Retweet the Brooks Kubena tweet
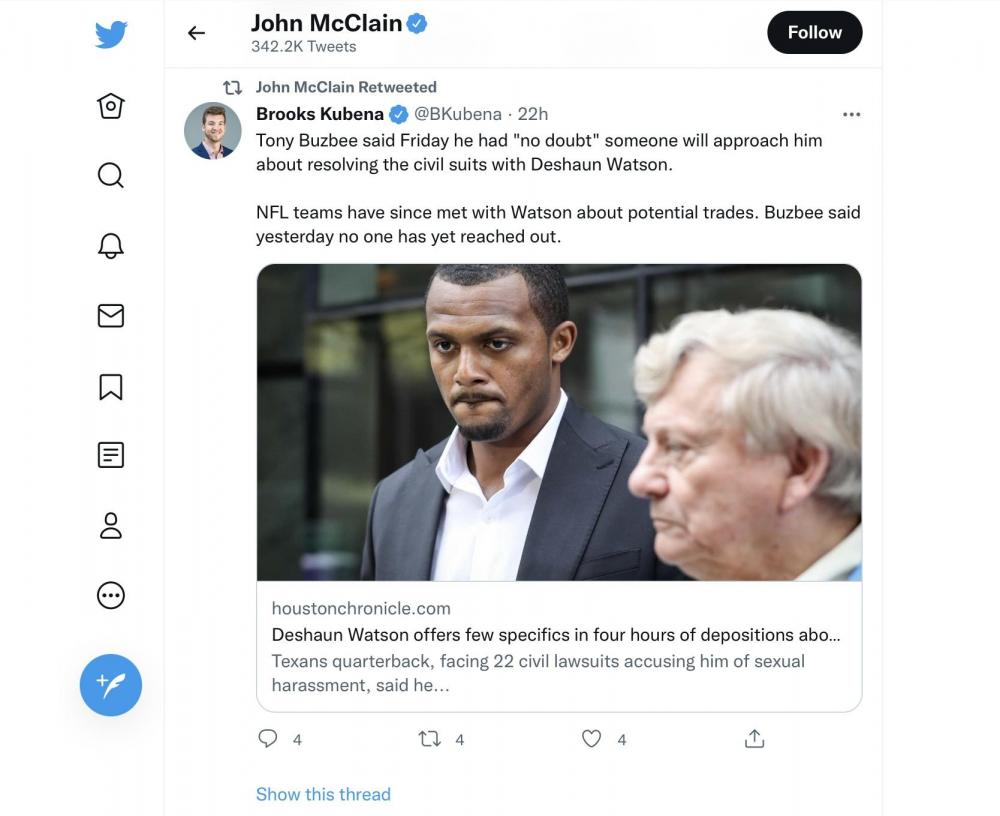Viewport: 1000px width, 816px height. [429, 739]
